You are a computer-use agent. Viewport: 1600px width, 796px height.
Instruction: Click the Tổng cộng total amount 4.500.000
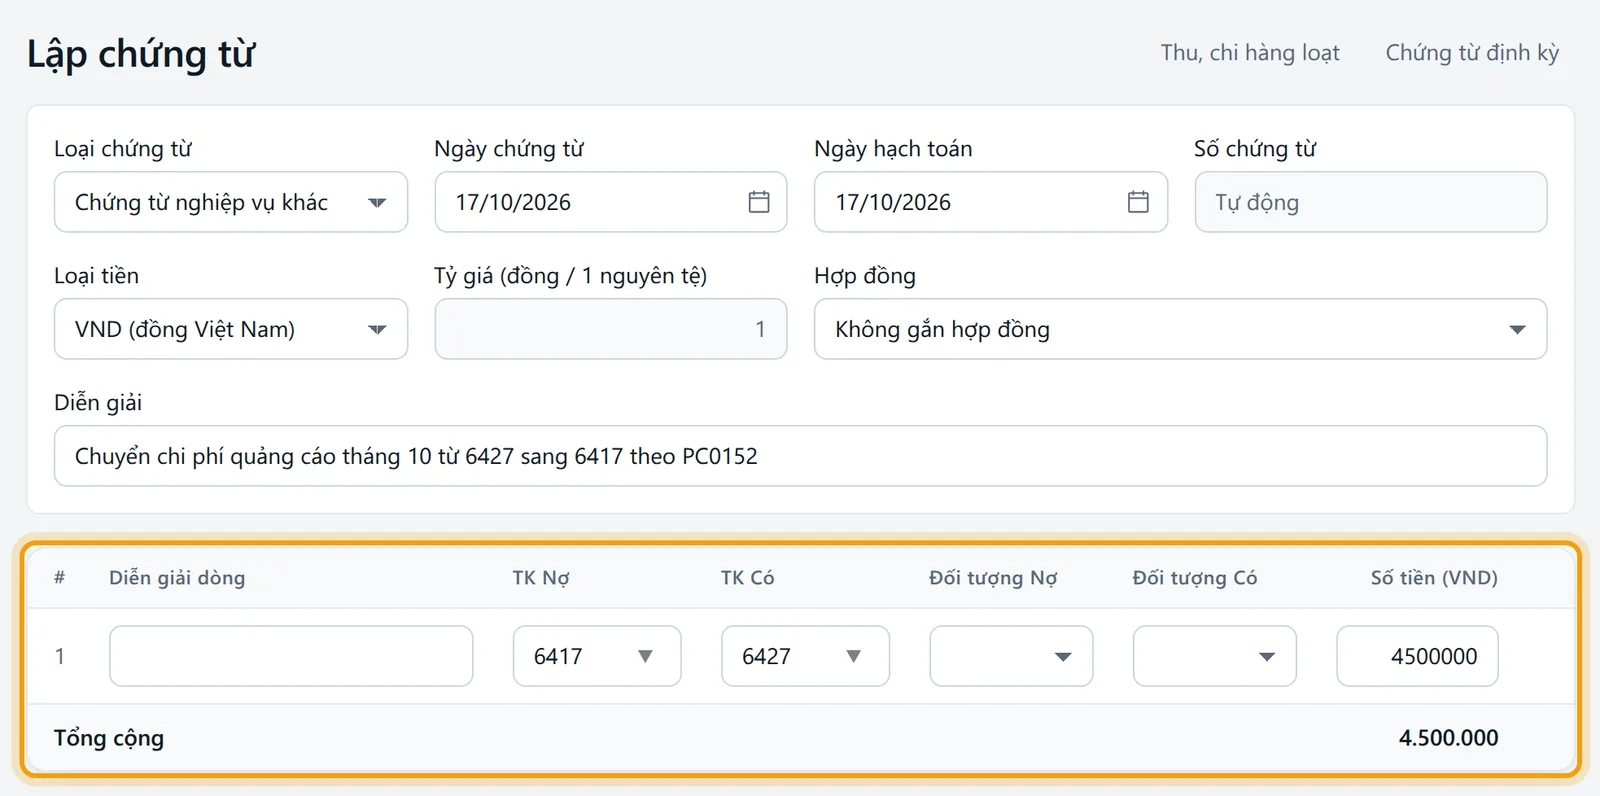[x=1448, y=738]
